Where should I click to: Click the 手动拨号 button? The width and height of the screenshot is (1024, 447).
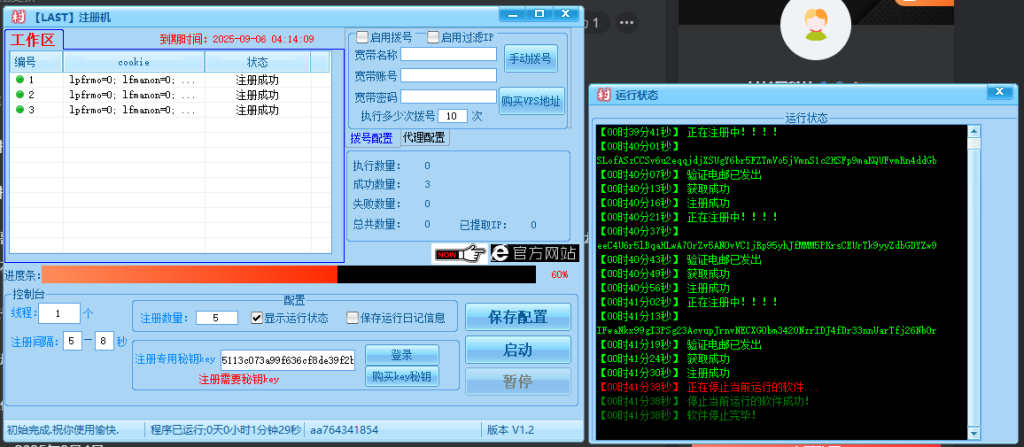530,59
